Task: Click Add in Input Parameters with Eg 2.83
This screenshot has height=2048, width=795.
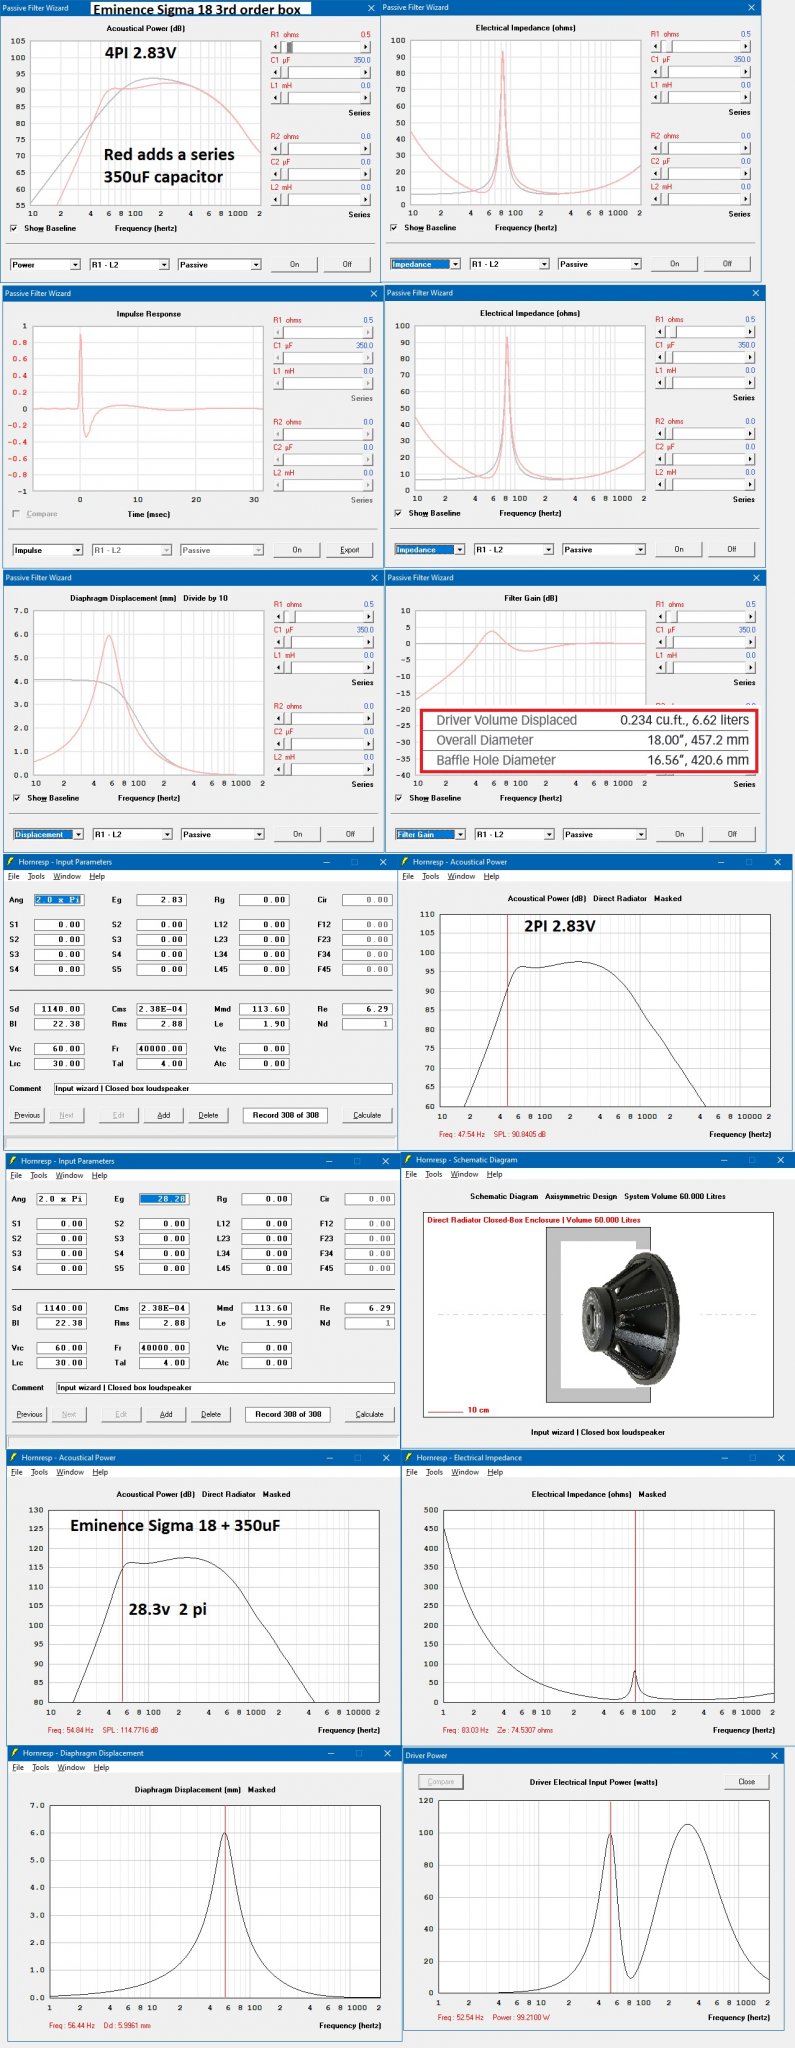Action: 164,1115
